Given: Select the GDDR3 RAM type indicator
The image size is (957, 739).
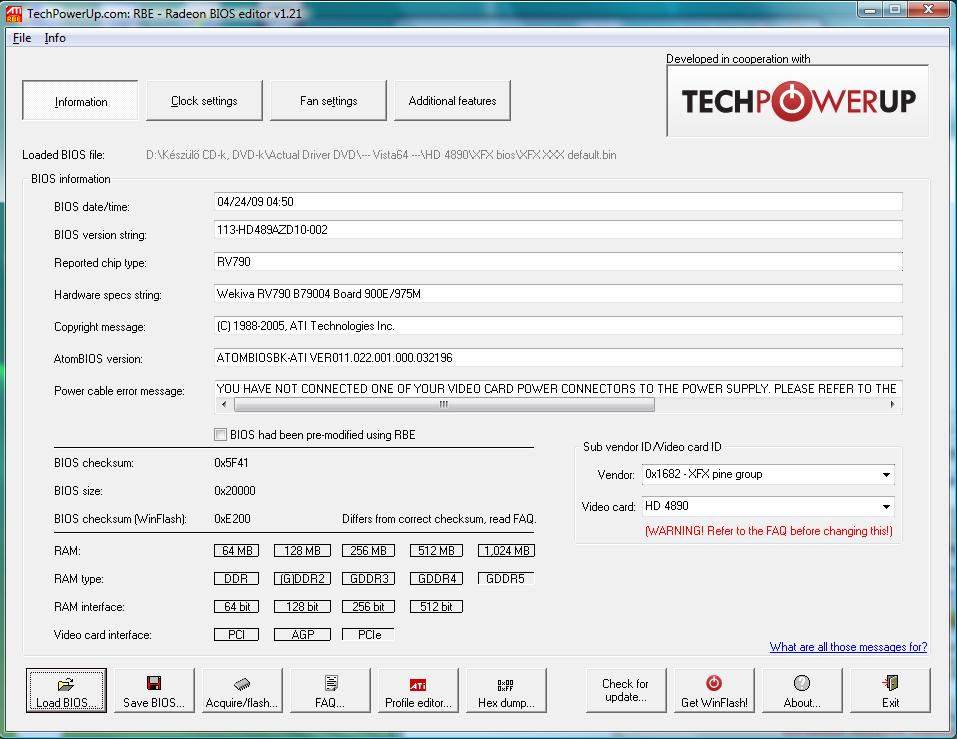Looking at the screenshot, I should 368,579.
